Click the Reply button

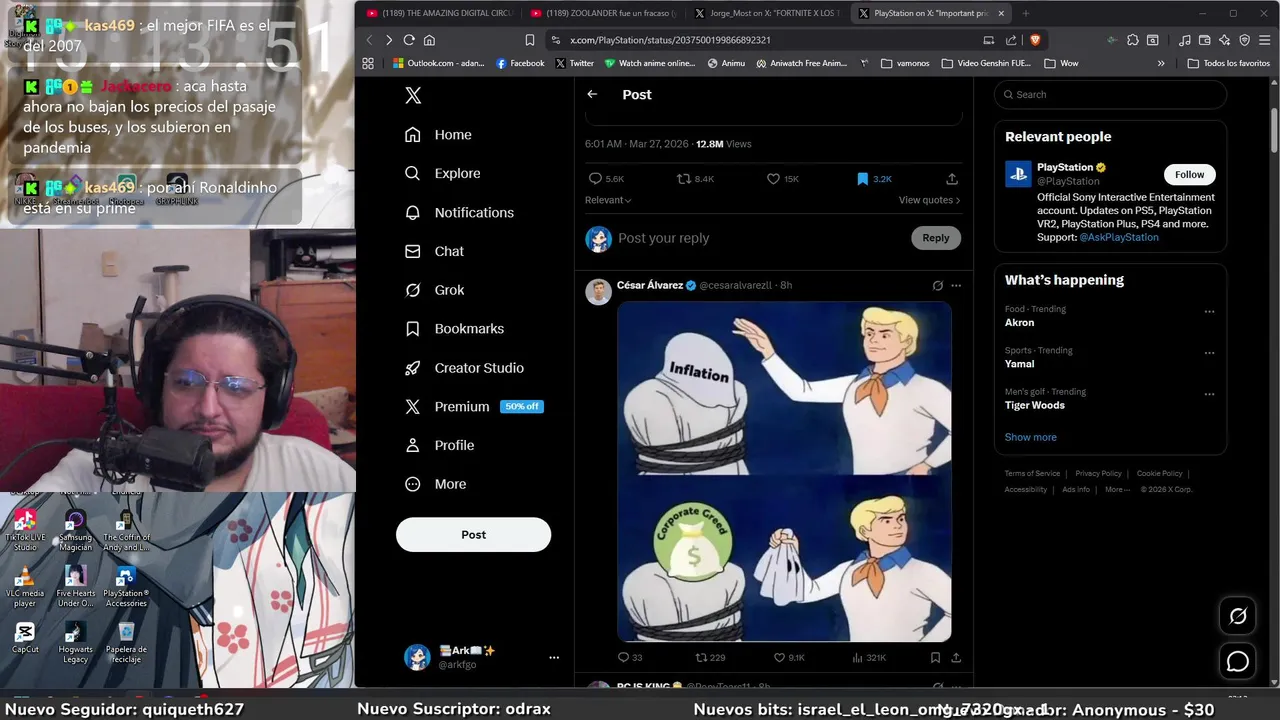point(936,238)
